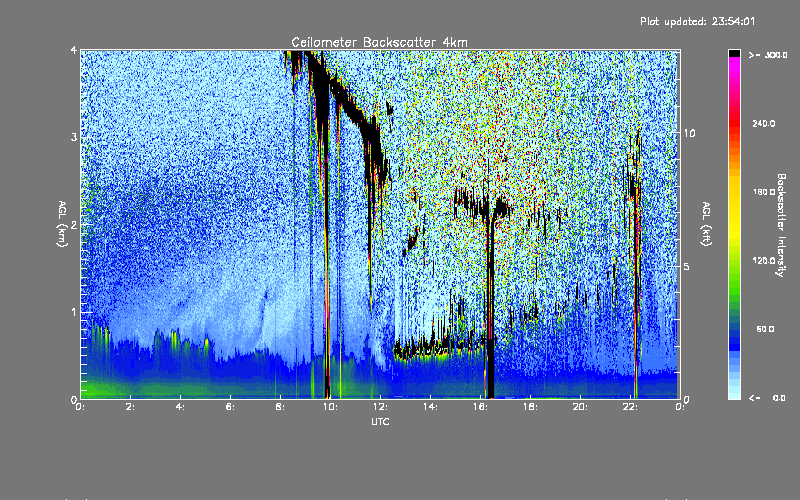This screenshot has height=500, width=800.
Task: Click the "60.0" colorbar scale label
Action: [765, 329]
